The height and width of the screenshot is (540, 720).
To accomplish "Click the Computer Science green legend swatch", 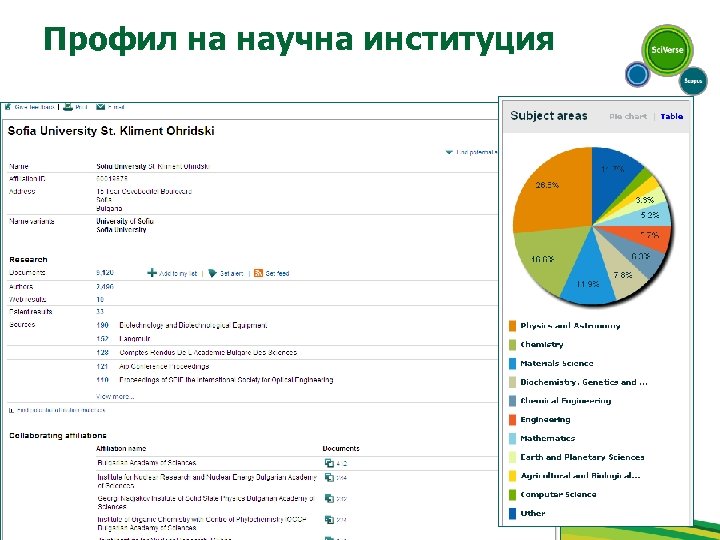I will [512, 495].
